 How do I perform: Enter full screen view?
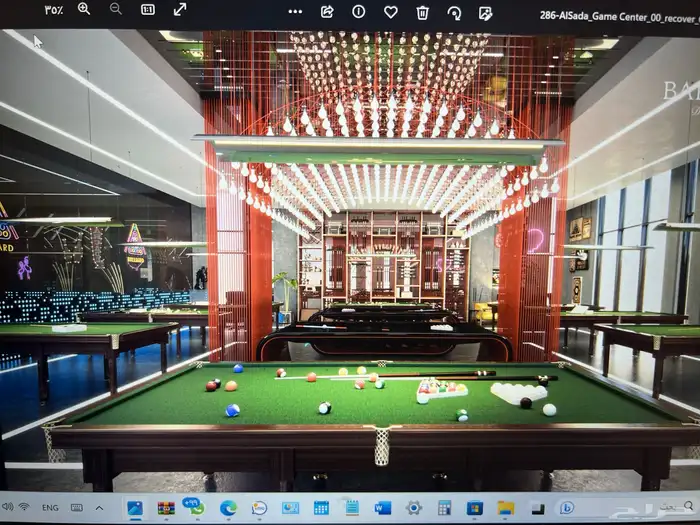click(180, 9)
